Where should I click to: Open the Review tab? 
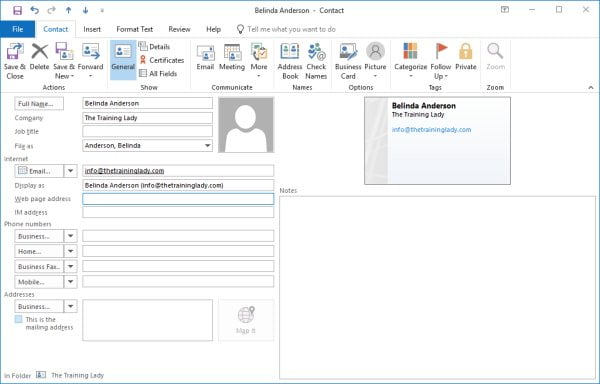pyautogui.click(x=179, y=29)
